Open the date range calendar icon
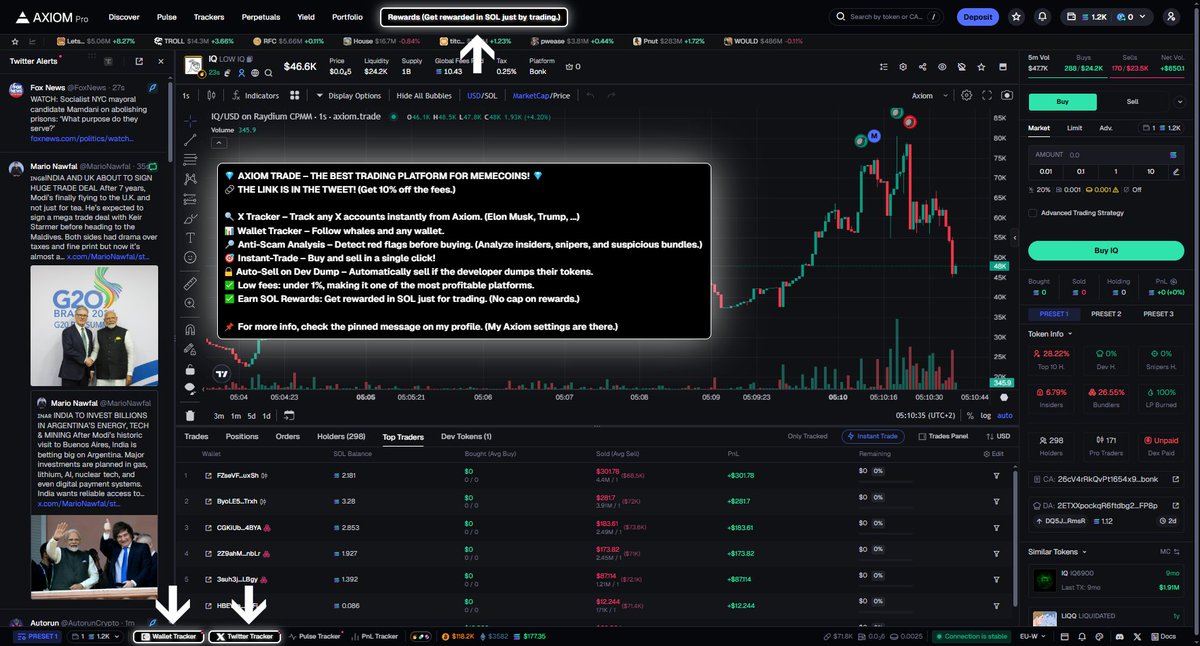1200x646 pixels. pos(287,415)
